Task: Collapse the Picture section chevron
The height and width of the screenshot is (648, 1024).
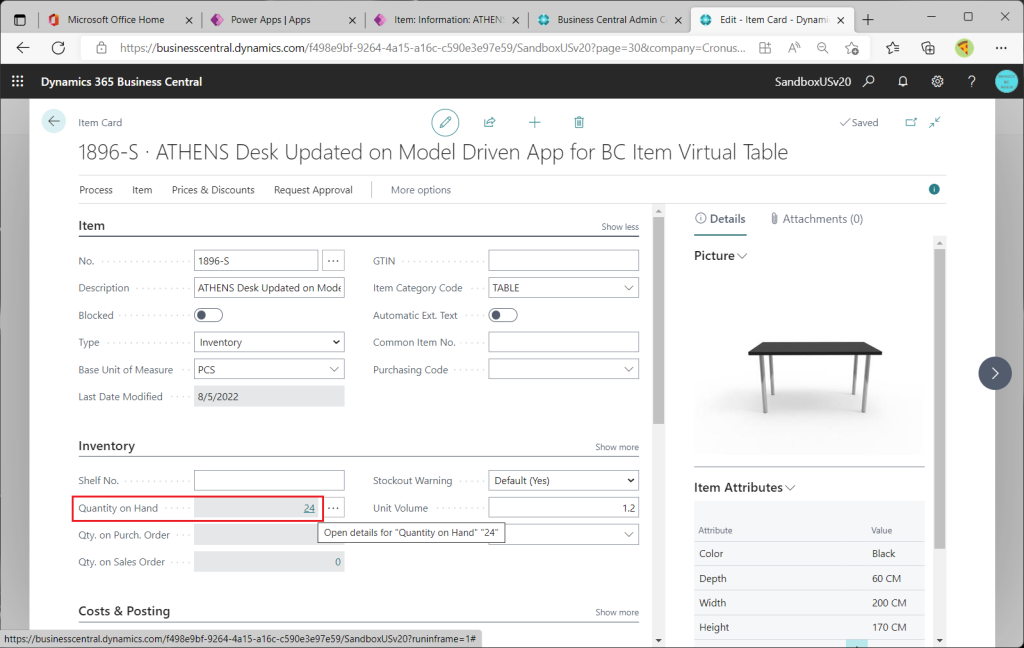Action: pos(742,256)
